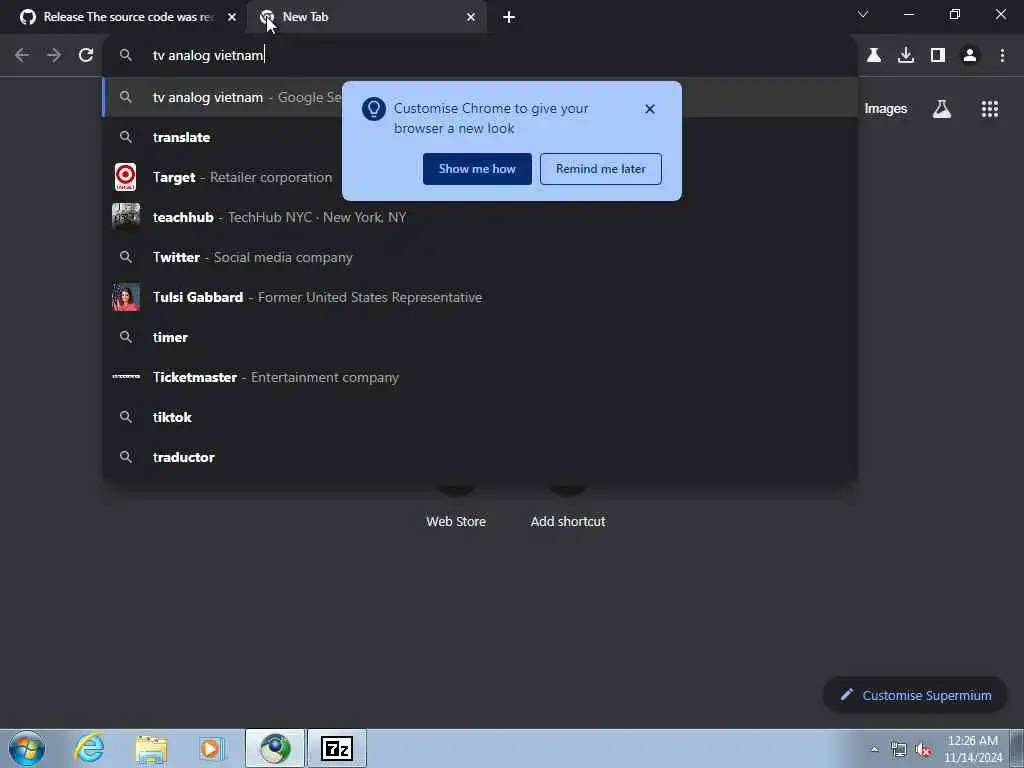Open the Images link

coord(886,108)
